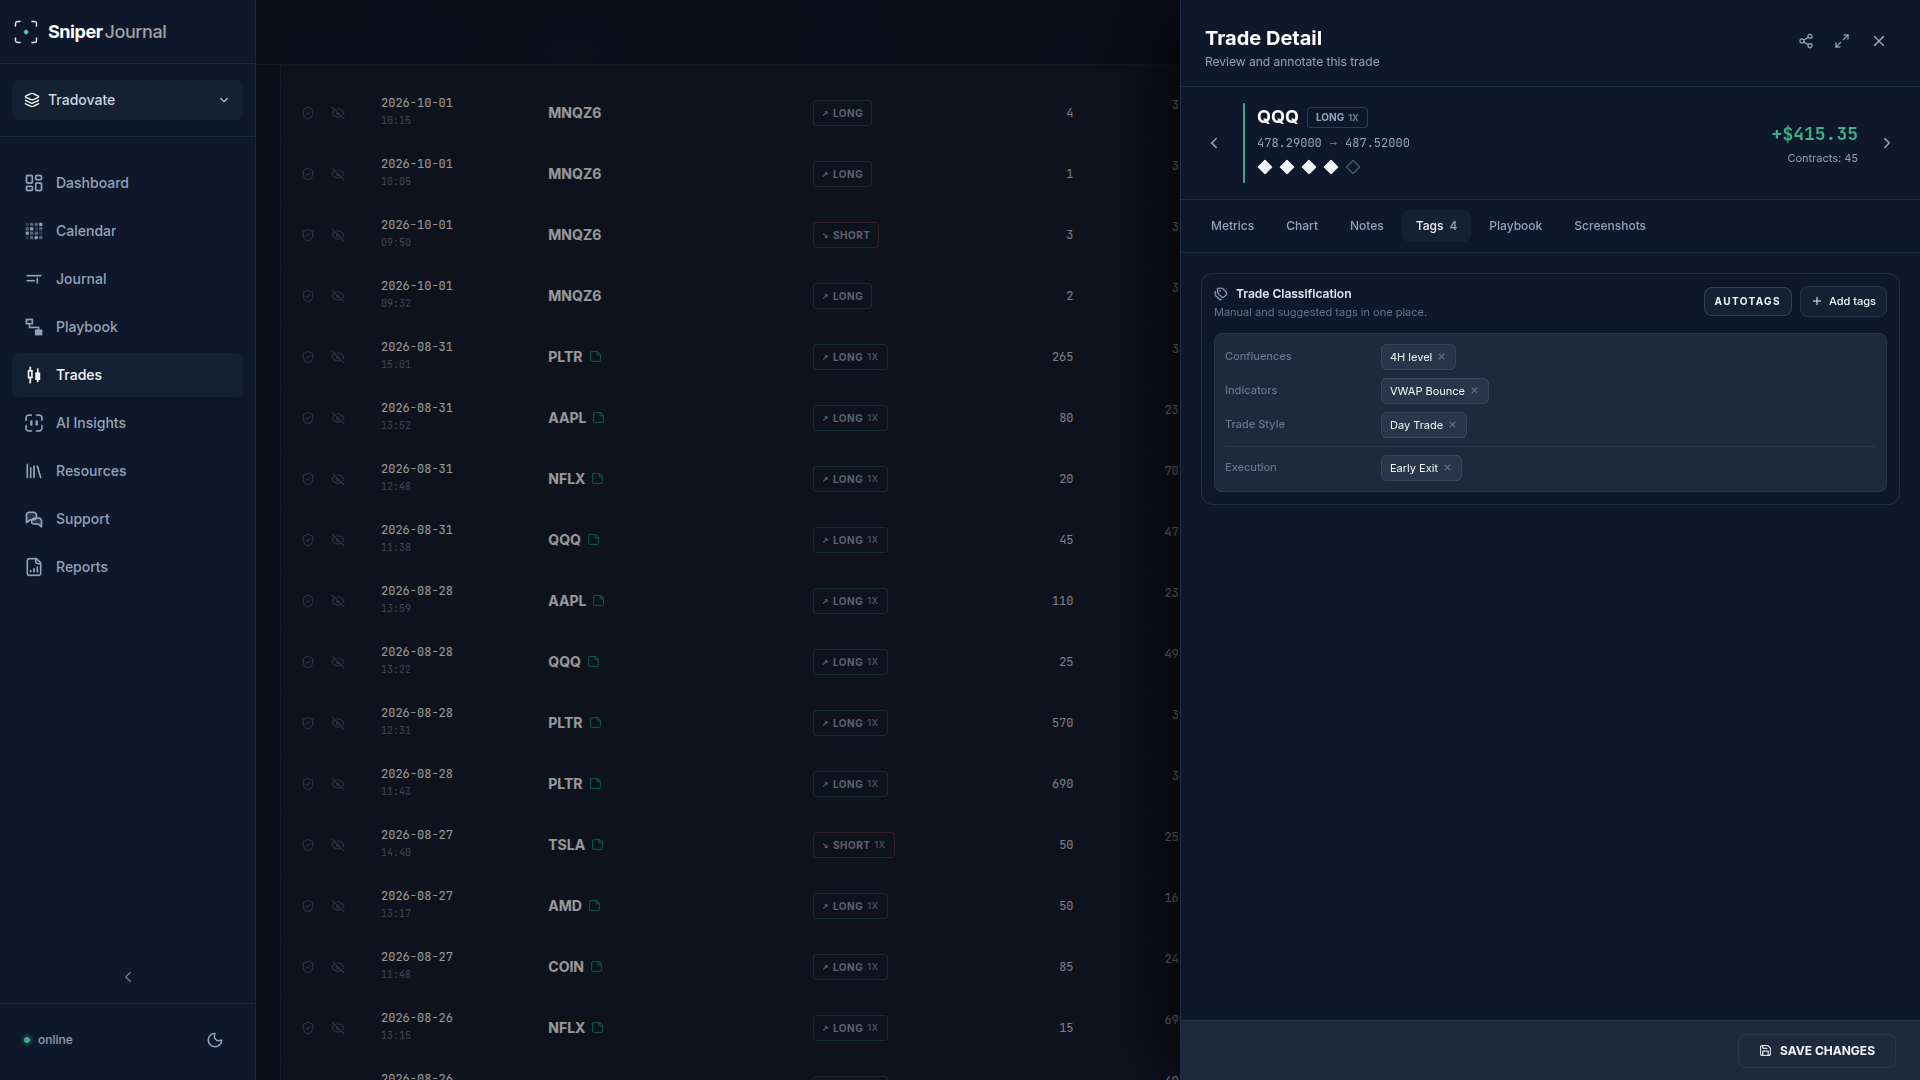Open Reports page

click(127, 567)
